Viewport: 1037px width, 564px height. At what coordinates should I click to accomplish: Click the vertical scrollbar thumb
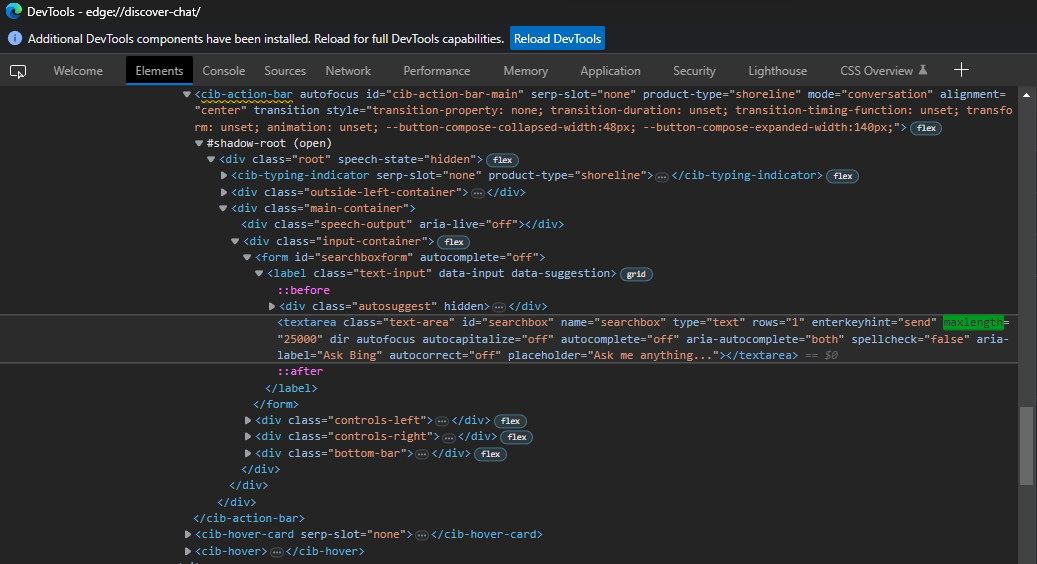point(1026,447)
